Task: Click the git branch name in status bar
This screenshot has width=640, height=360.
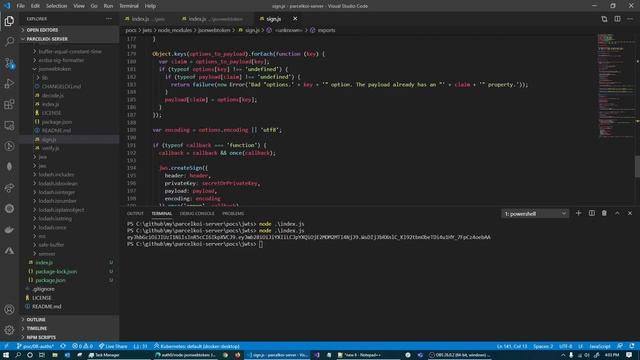Action: [36, 346]
